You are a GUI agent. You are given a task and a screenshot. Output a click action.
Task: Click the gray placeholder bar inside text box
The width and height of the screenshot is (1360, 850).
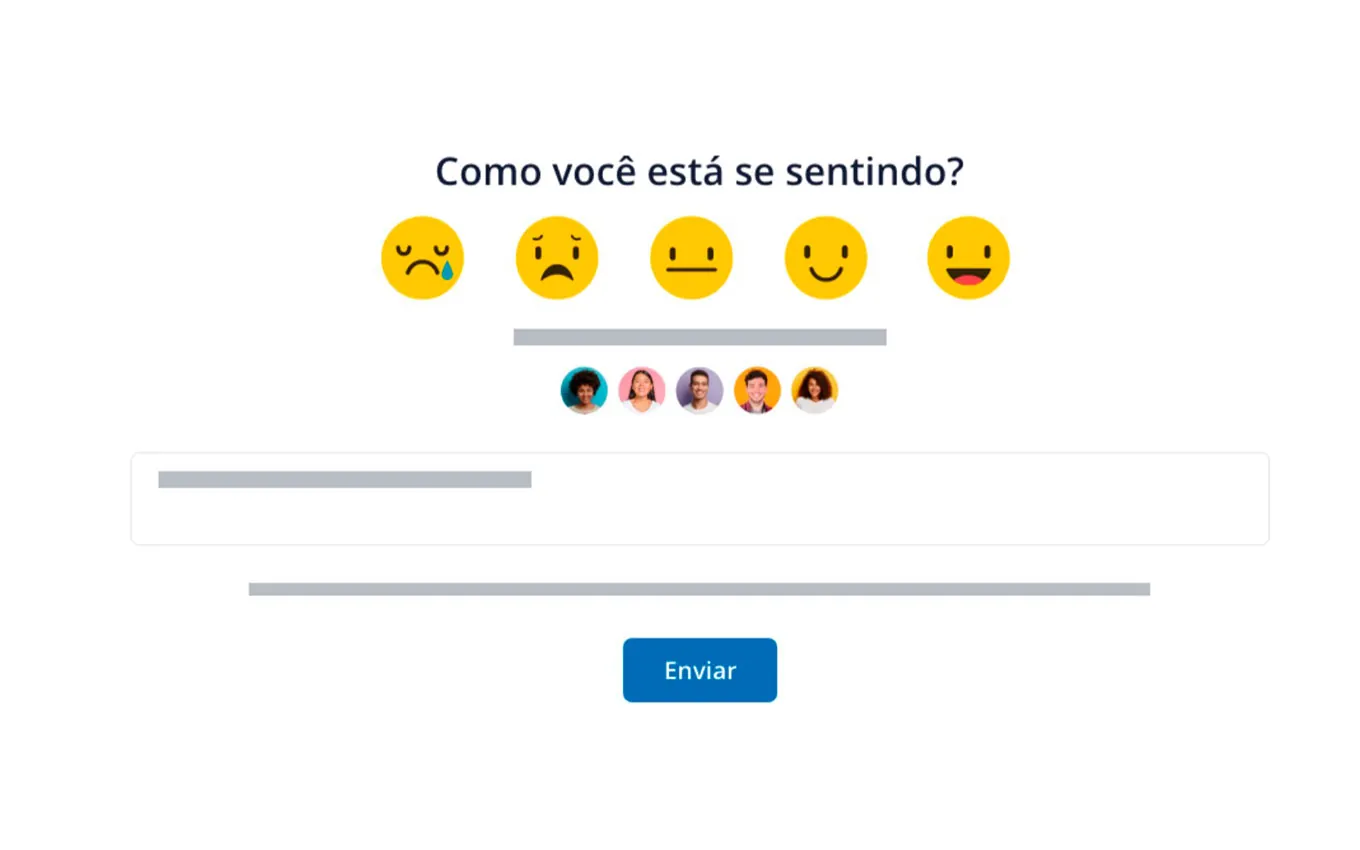(x=344, y=480)
